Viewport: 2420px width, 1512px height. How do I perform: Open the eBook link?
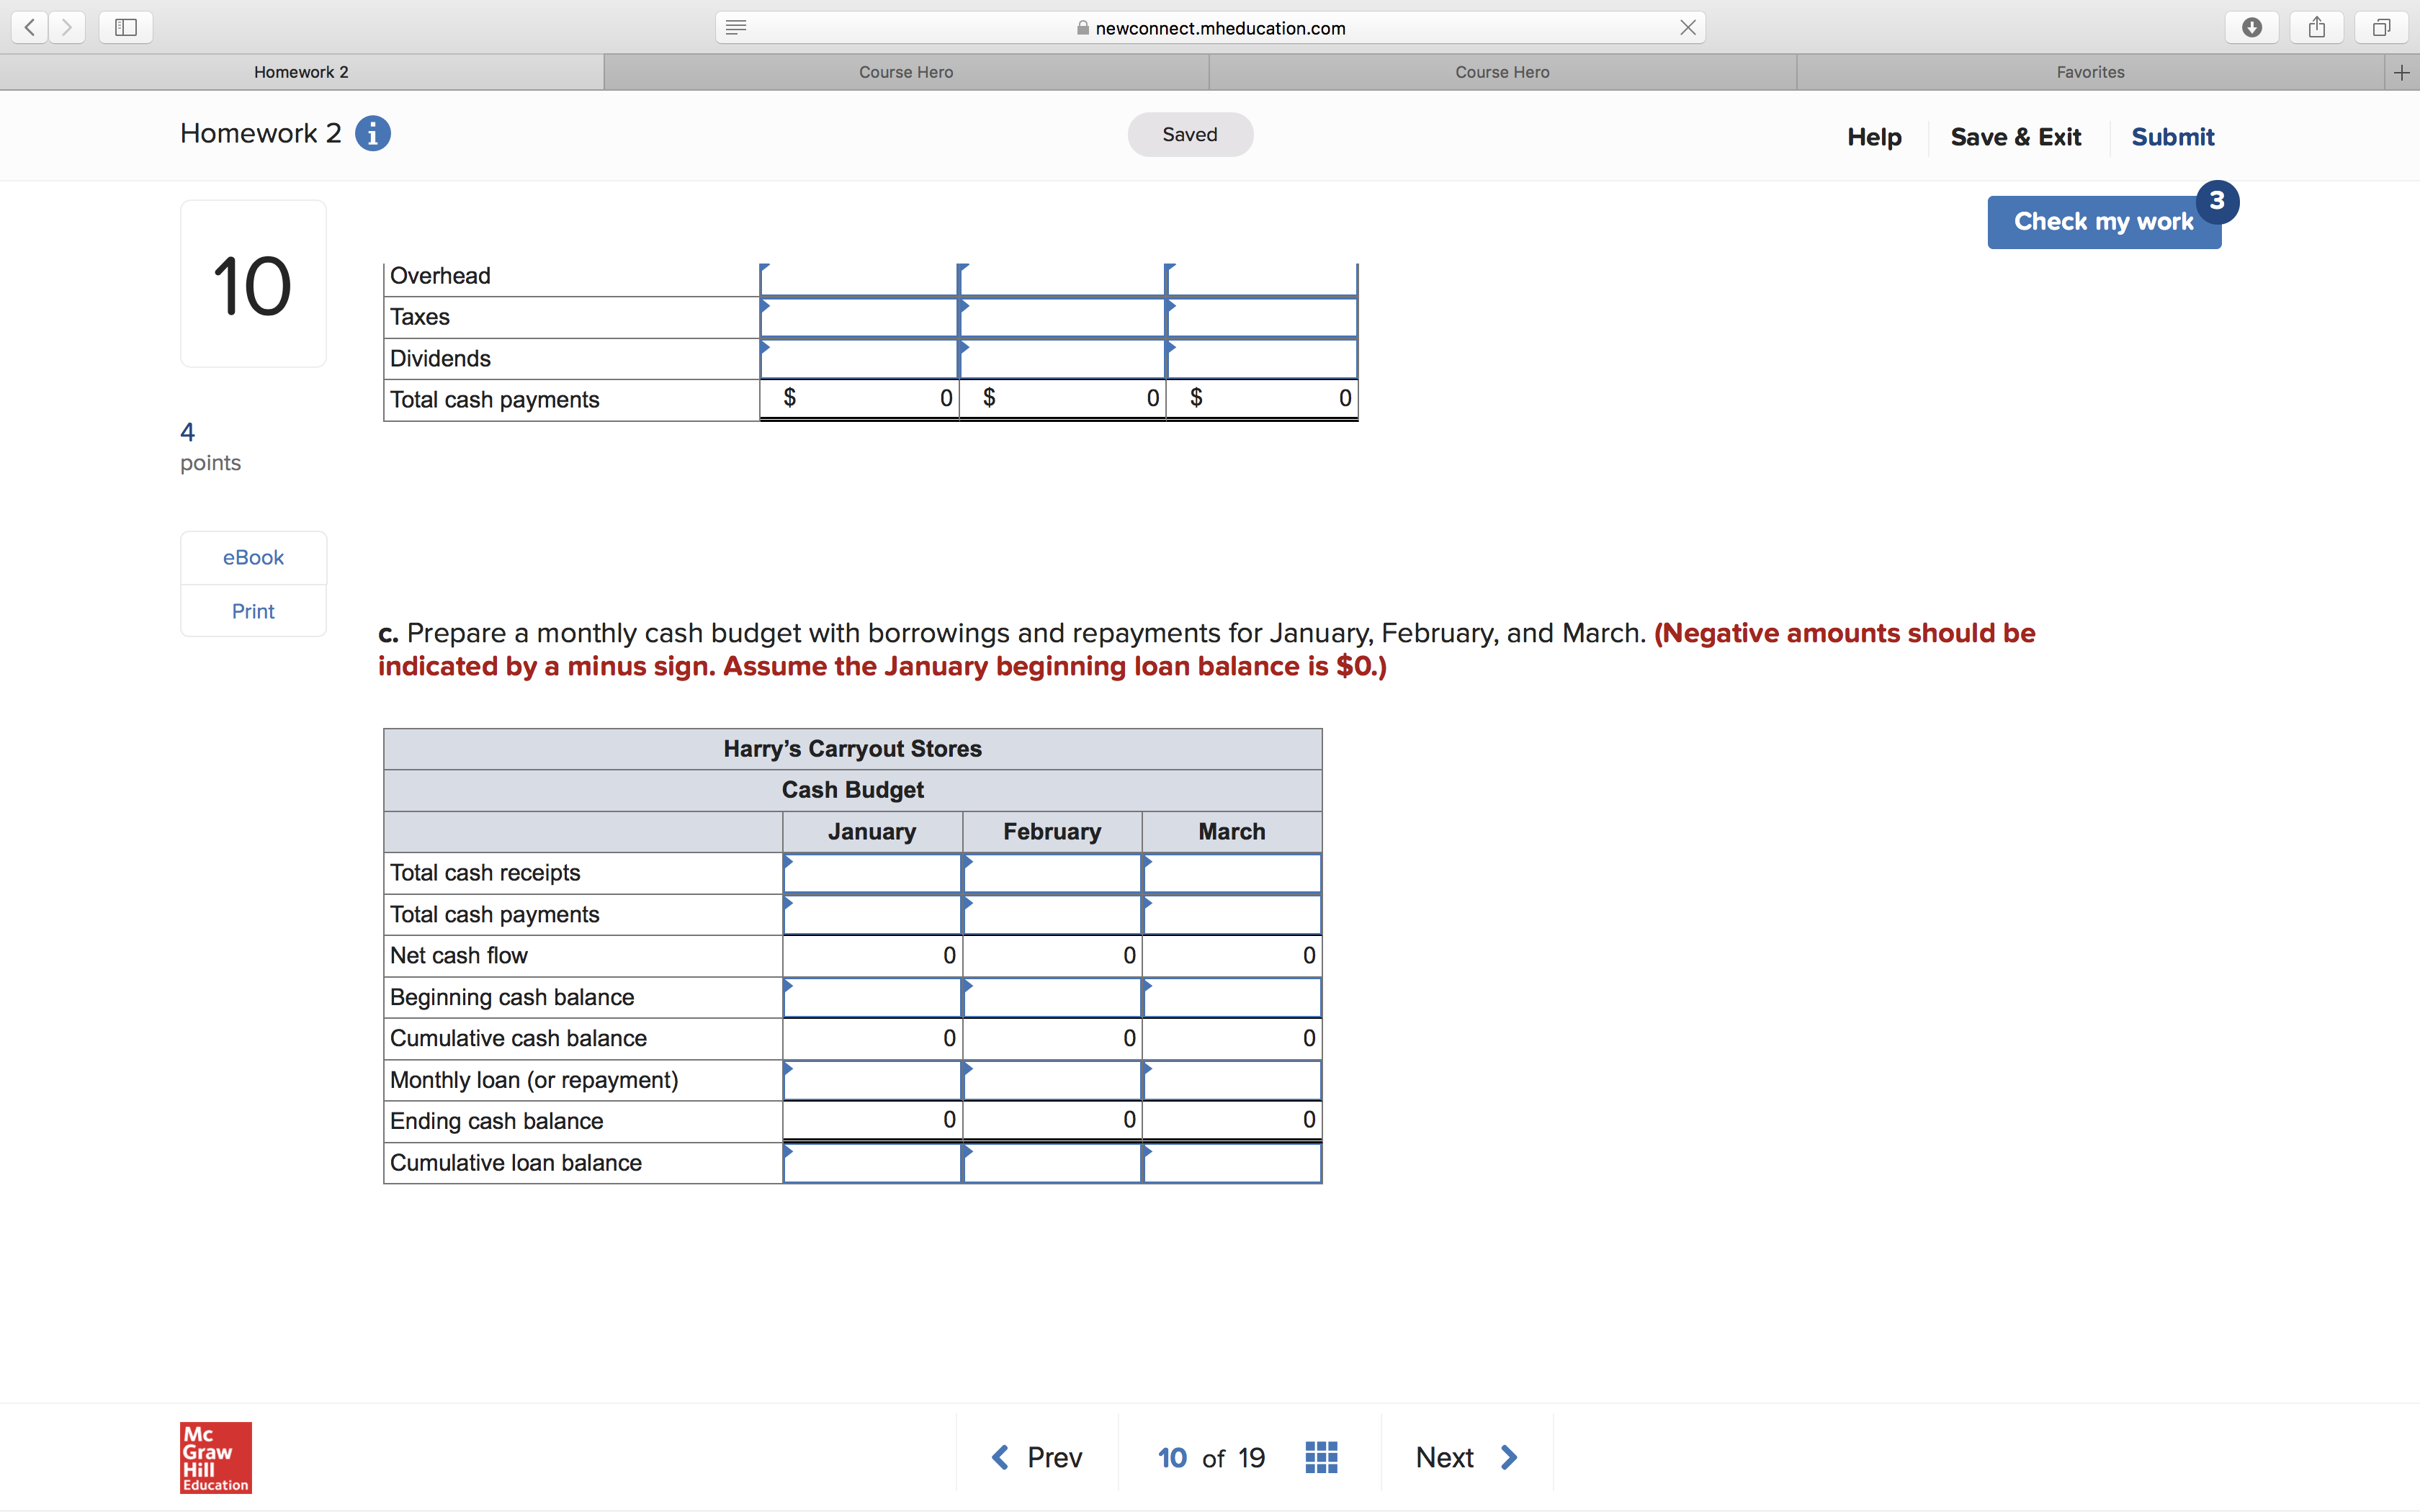[253, 557]
